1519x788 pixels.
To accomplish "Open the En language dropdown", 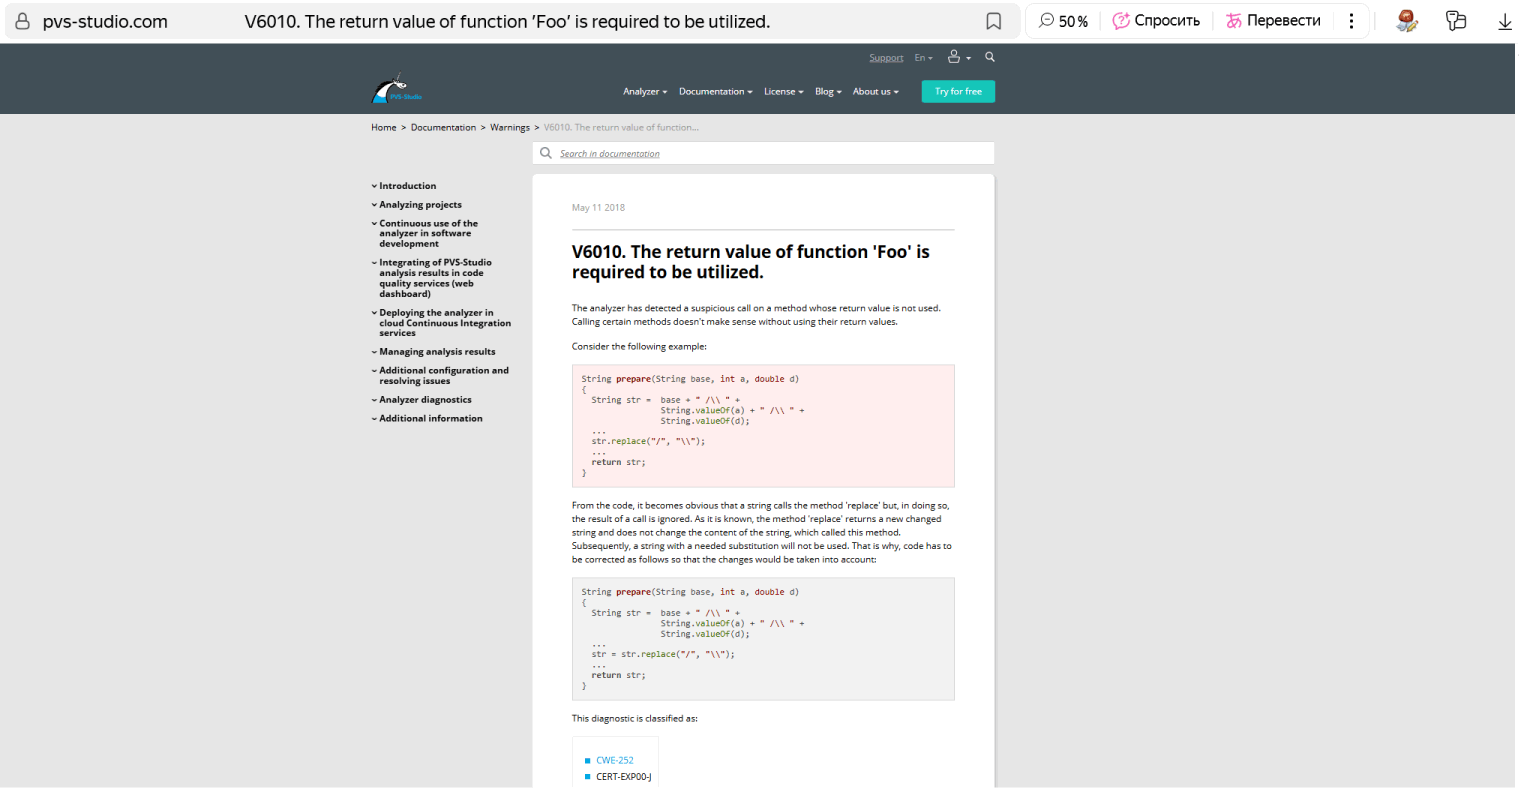I will [x=922, y=57].
